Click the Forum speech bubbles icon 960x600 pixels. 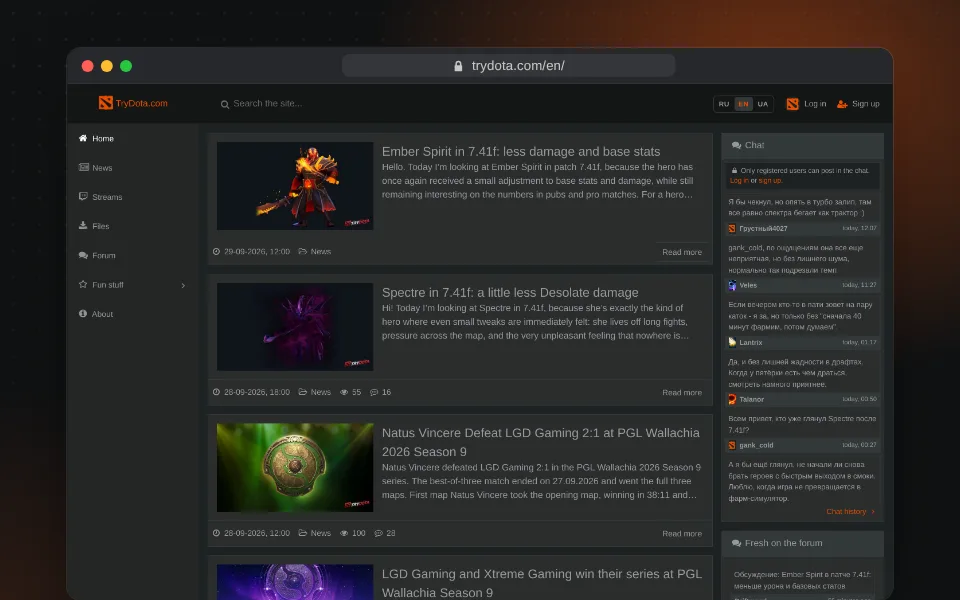click(83, 255)
